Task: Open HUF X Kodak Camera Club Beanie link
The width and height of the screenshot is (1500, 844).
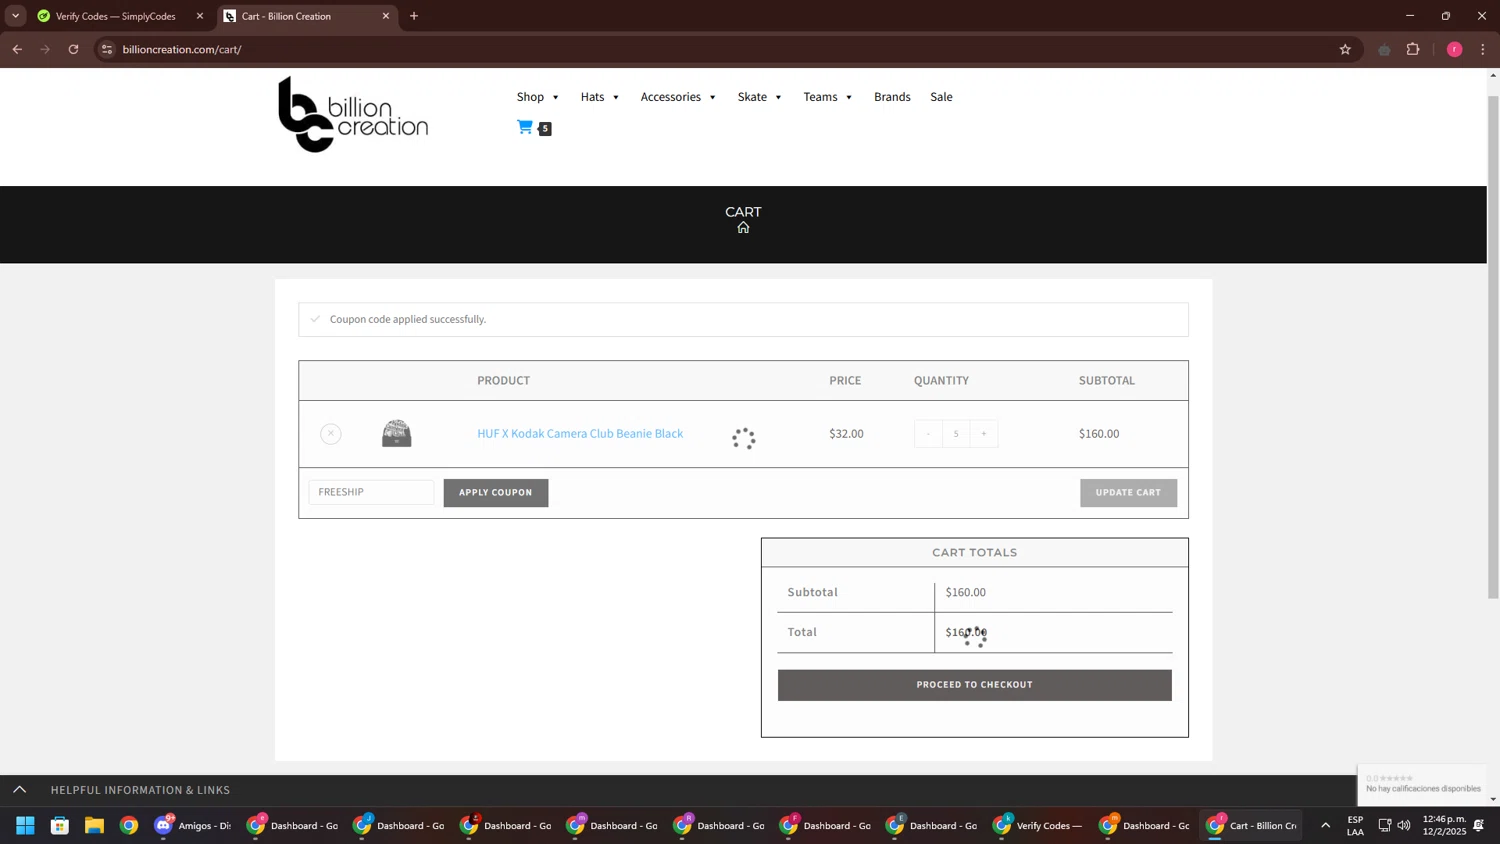Action: 580,434
